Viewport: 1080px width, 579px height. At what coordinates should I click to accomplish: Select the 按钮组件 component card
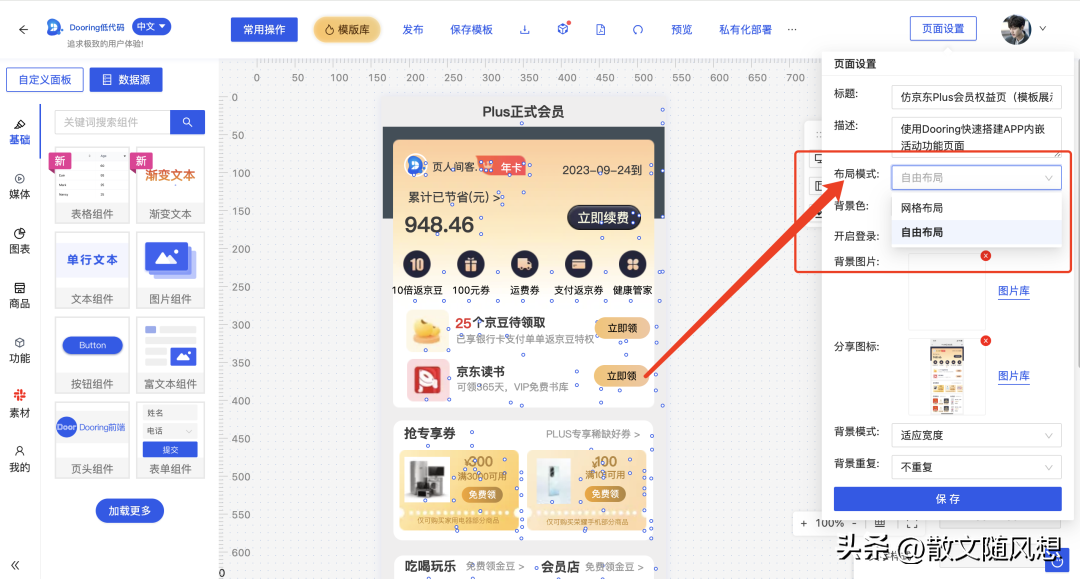point(92,355)
